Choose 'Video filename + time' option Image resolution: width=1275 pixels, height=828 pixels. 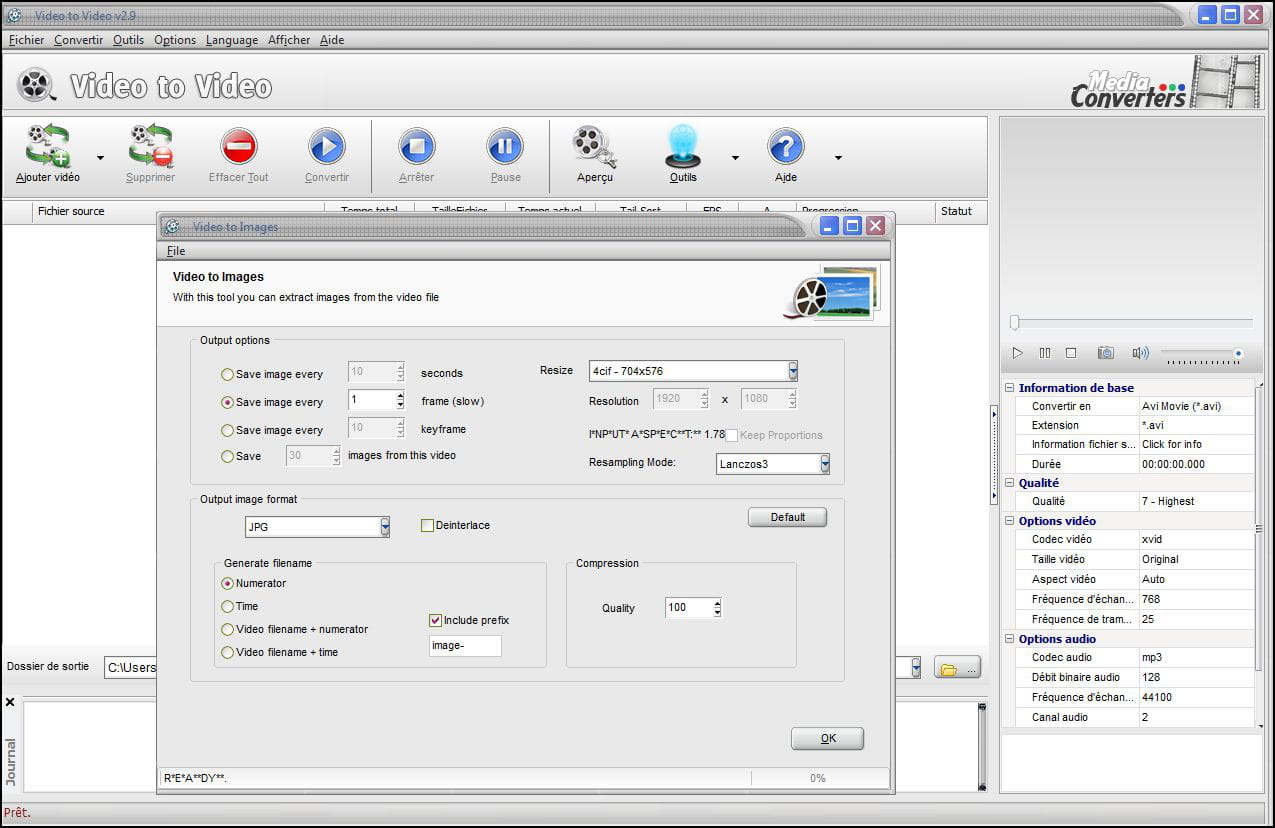[228, 653]
